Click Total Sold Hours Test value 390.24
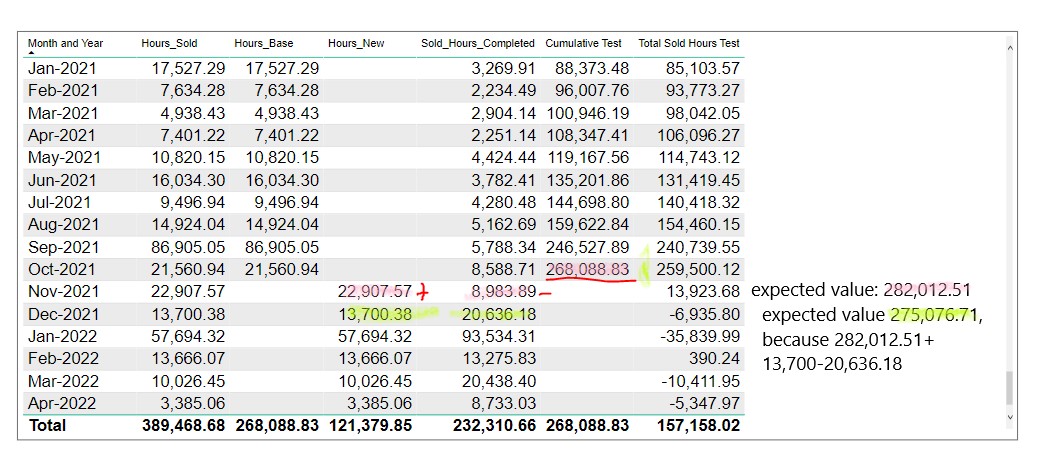The width and height of the screenshot is (1038, 473). tap(716, 359)
